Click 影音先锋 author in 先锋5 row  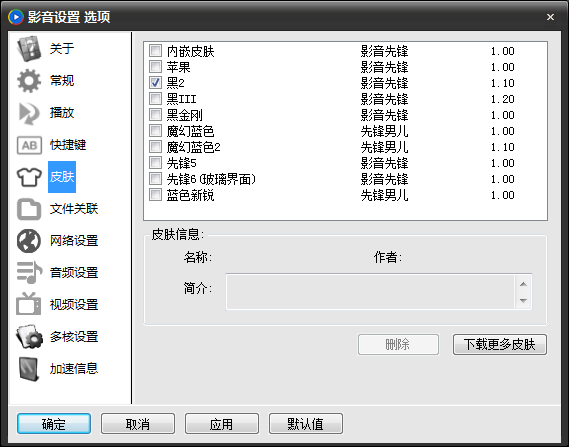[x=385, y=163]
